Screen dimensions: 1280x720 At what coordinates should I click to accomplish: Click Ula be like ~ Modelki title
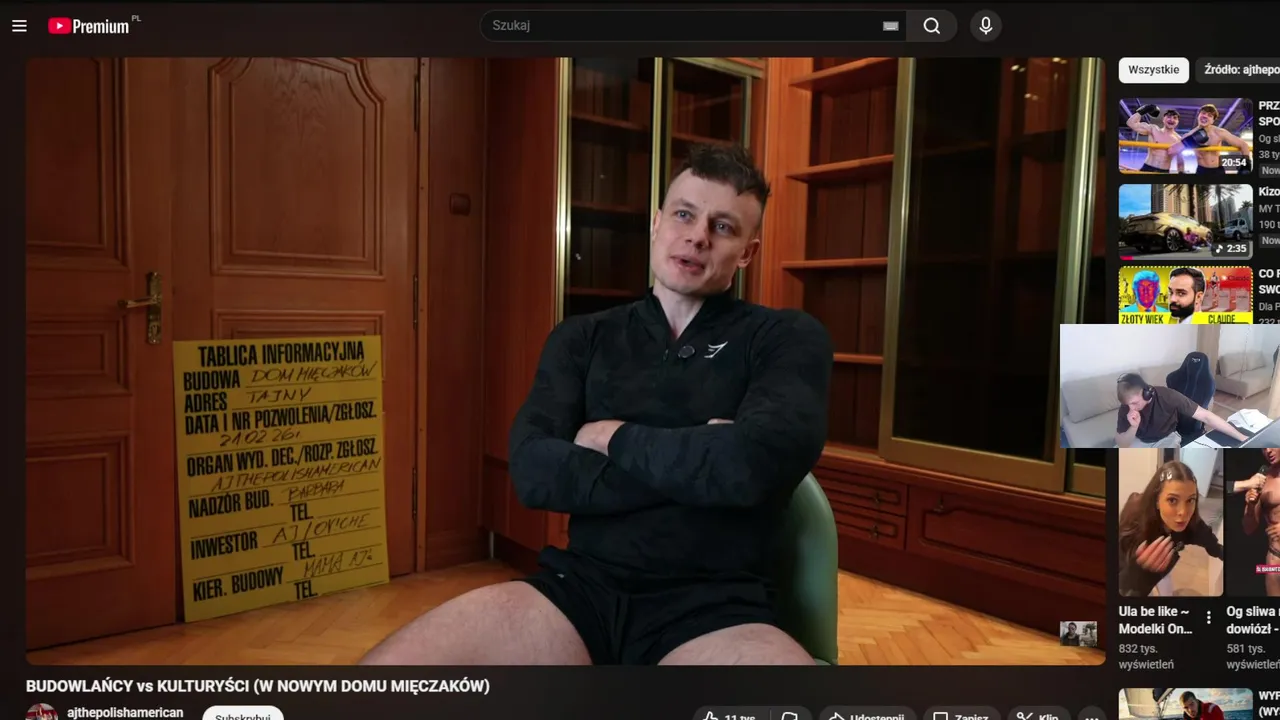point(1155,620)
